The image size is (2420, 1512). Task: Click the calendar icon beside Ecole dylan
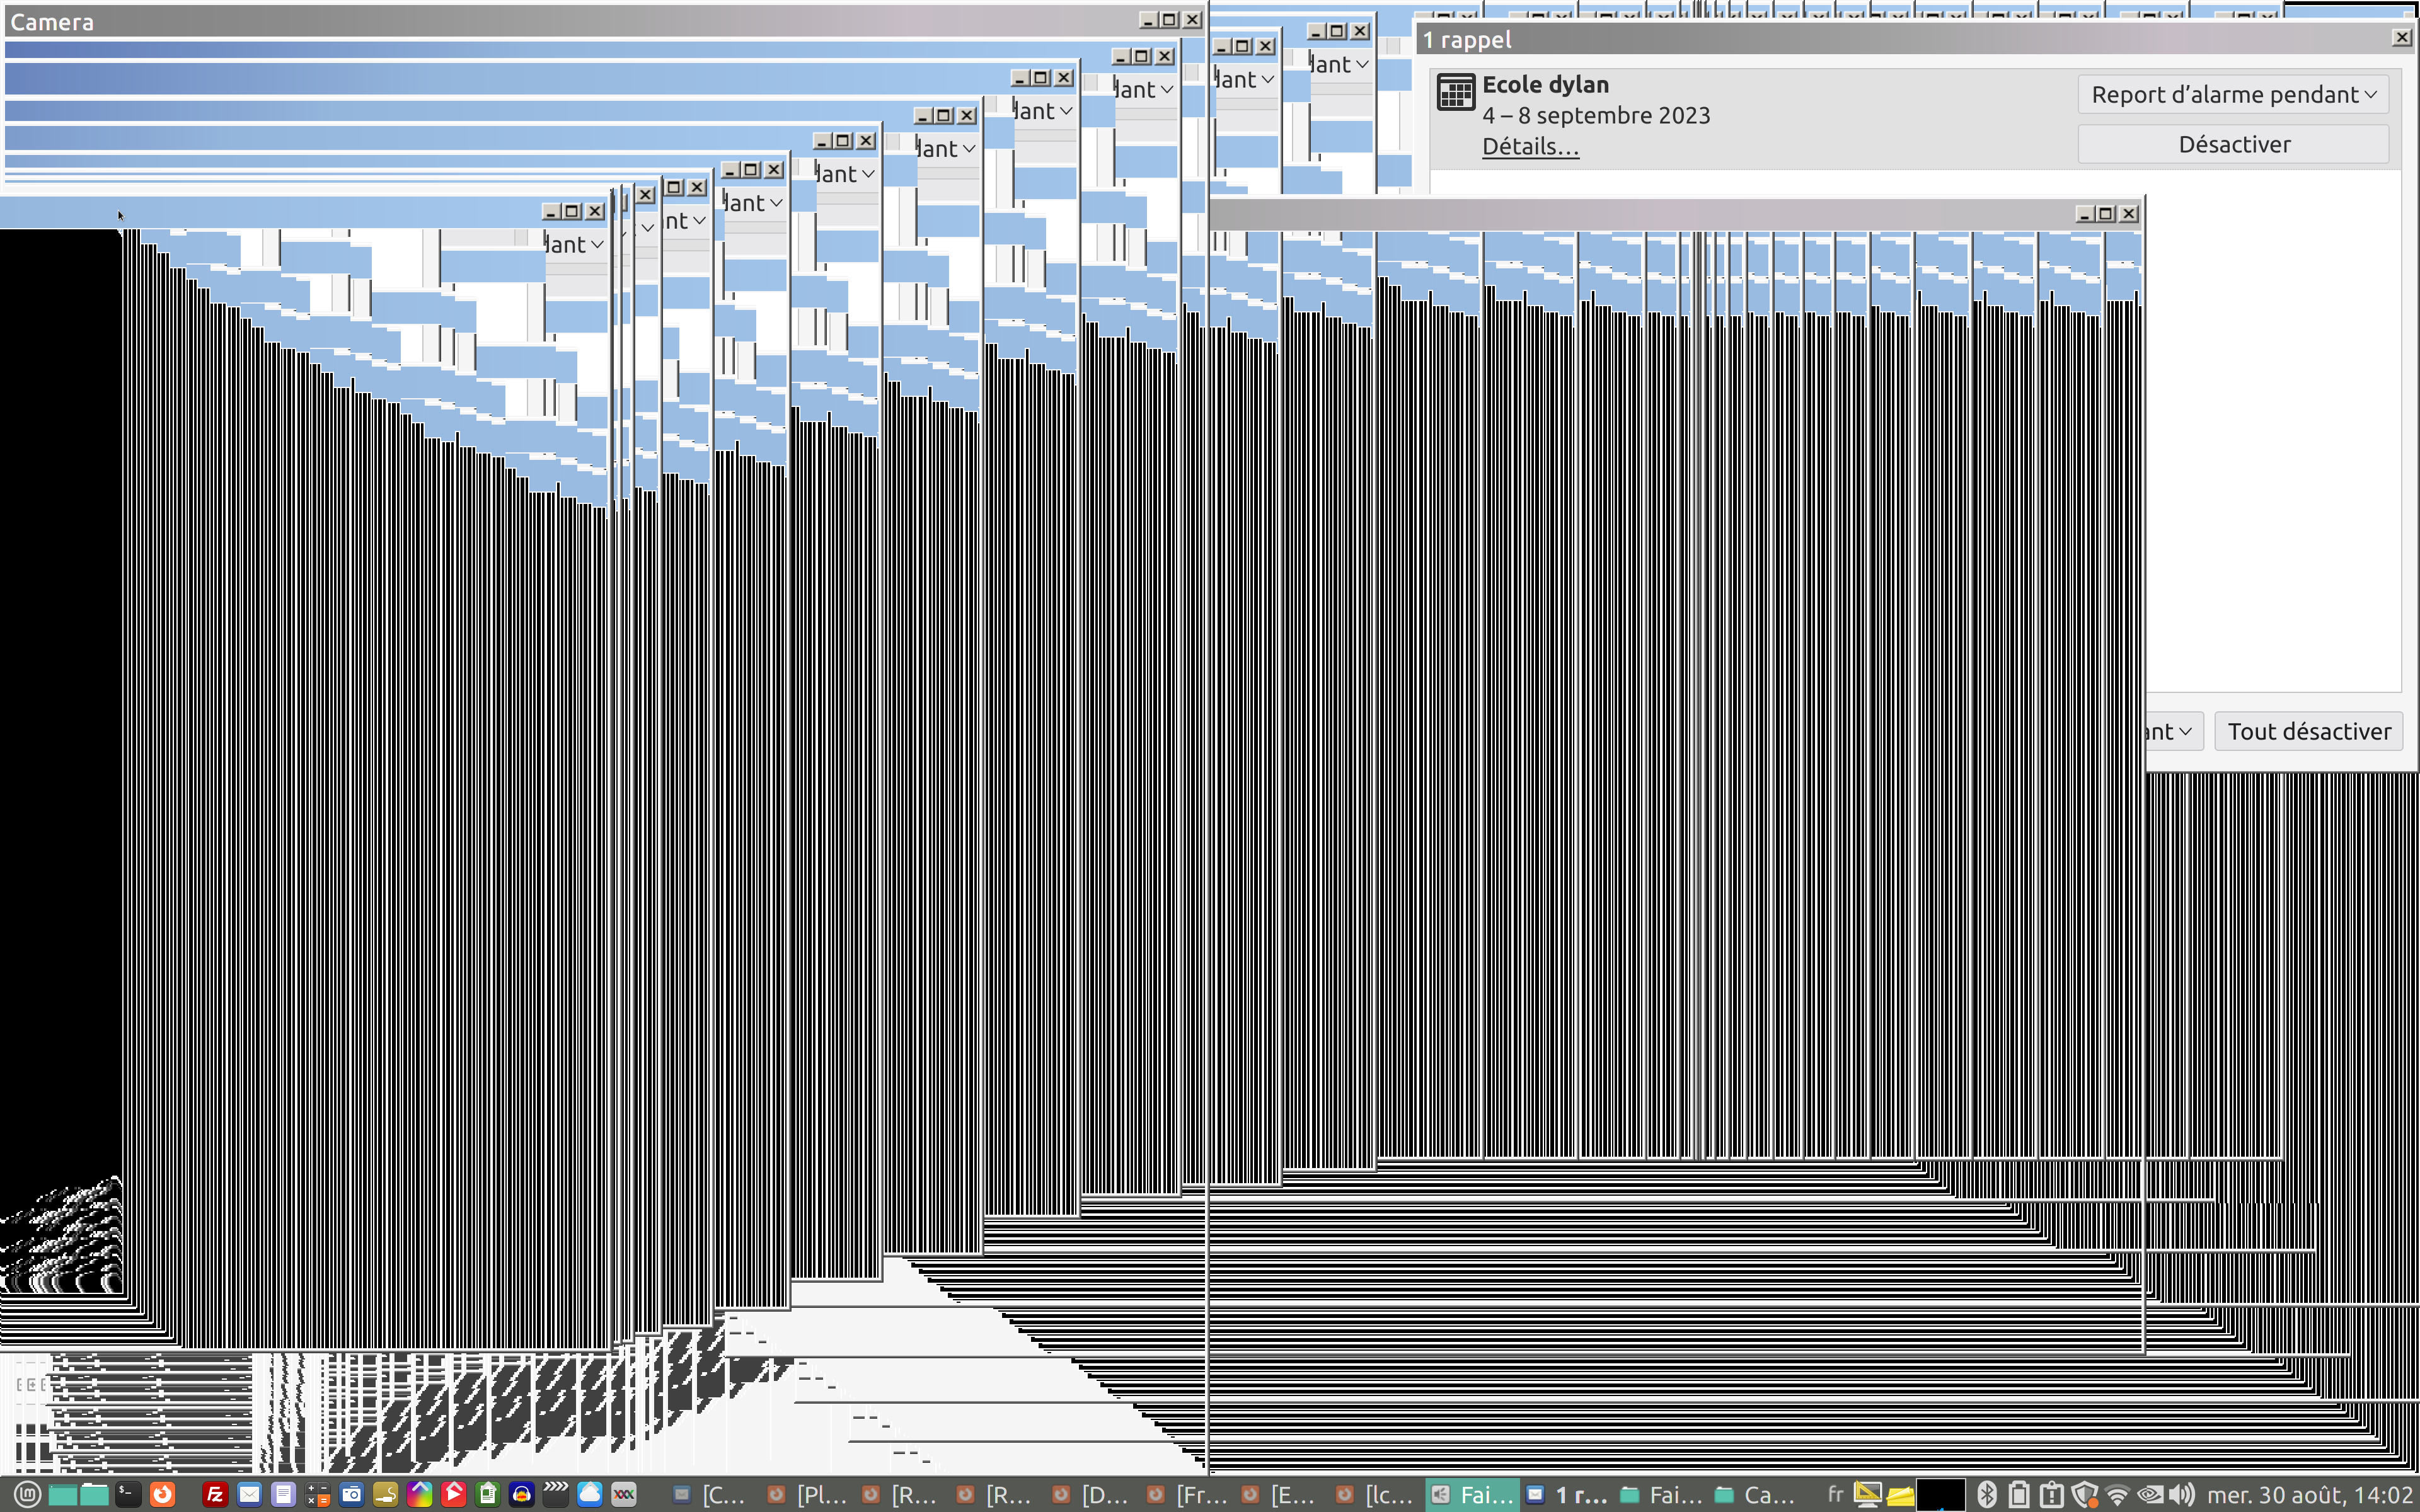[1455, 92]
